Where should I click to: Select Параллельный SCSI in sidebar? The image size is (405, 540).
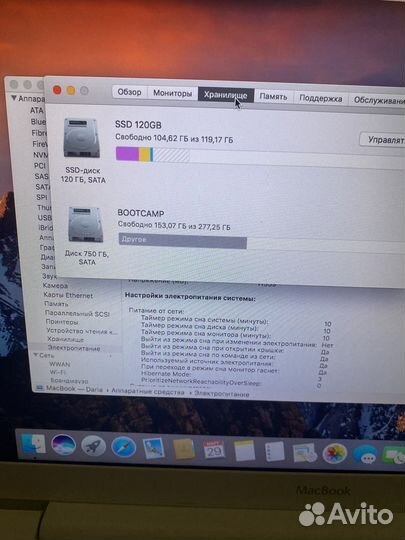[x=77, y=313]
